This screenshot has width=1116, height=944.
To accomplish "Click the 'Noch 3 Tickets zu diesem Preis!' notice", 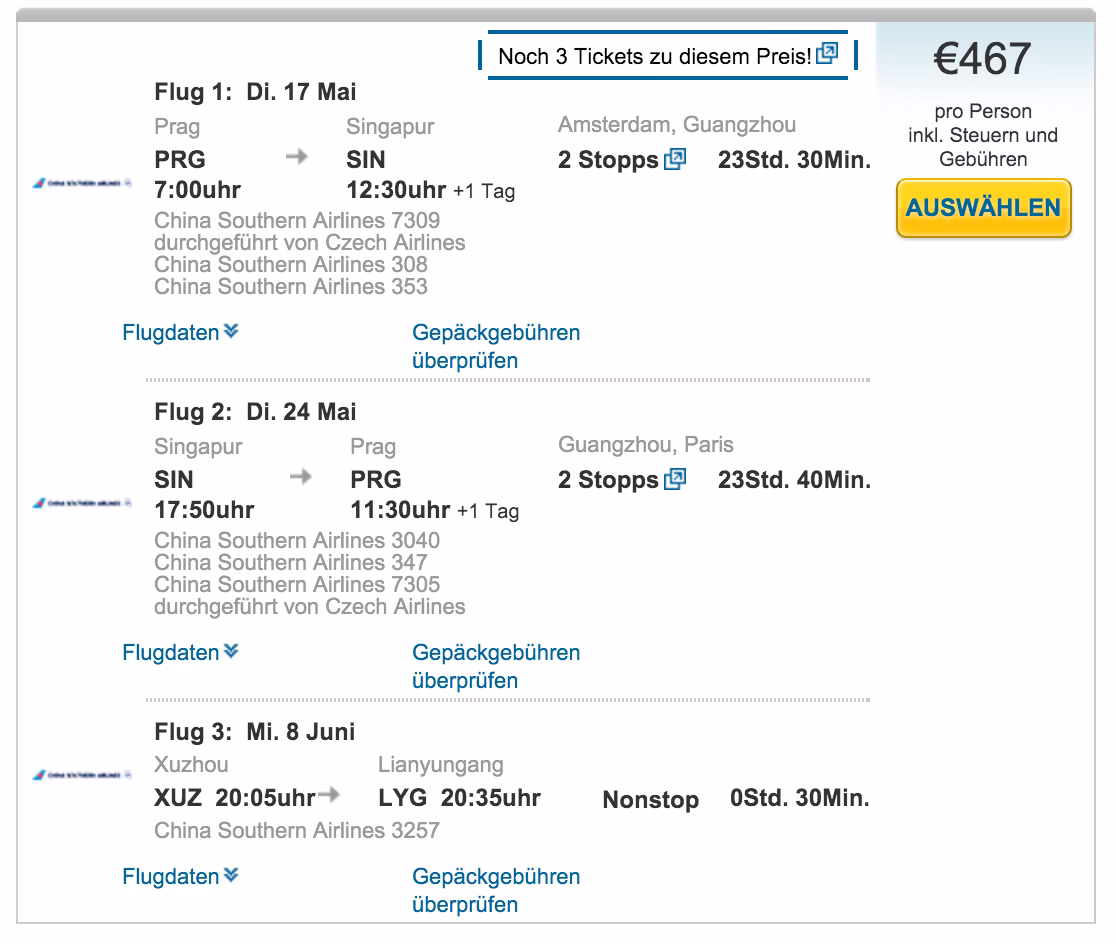I will (x=655, y=56).
